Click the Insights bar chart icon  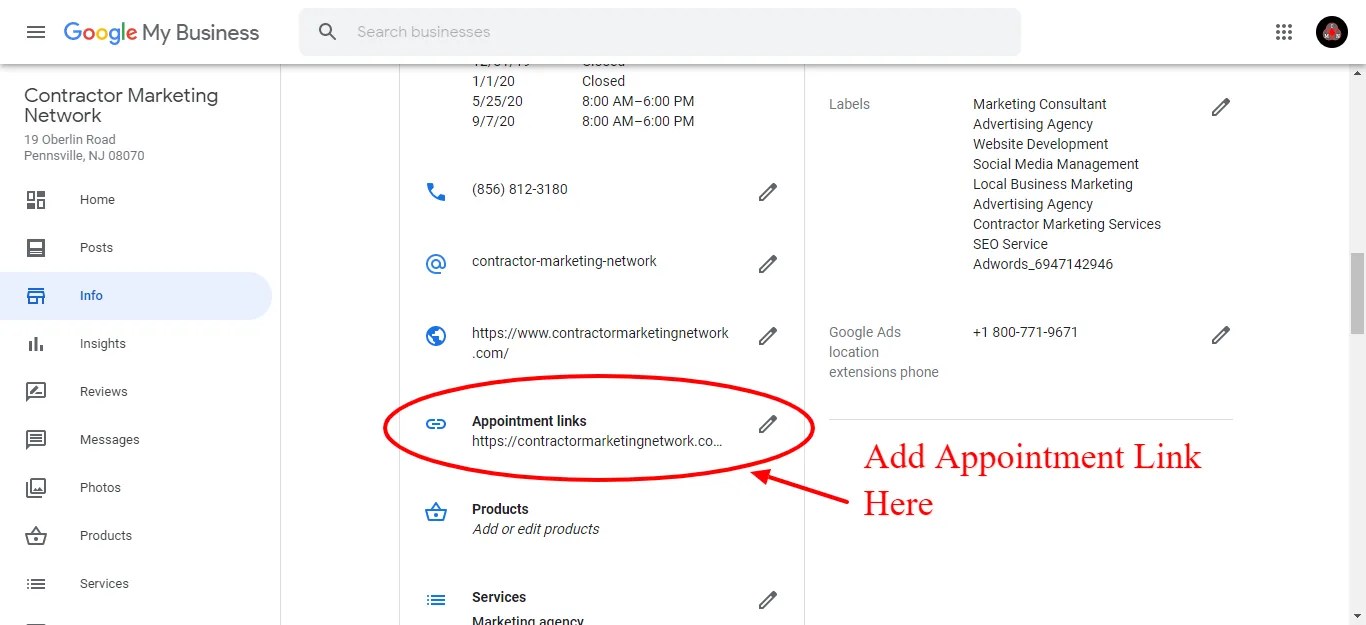click(36, 344)
